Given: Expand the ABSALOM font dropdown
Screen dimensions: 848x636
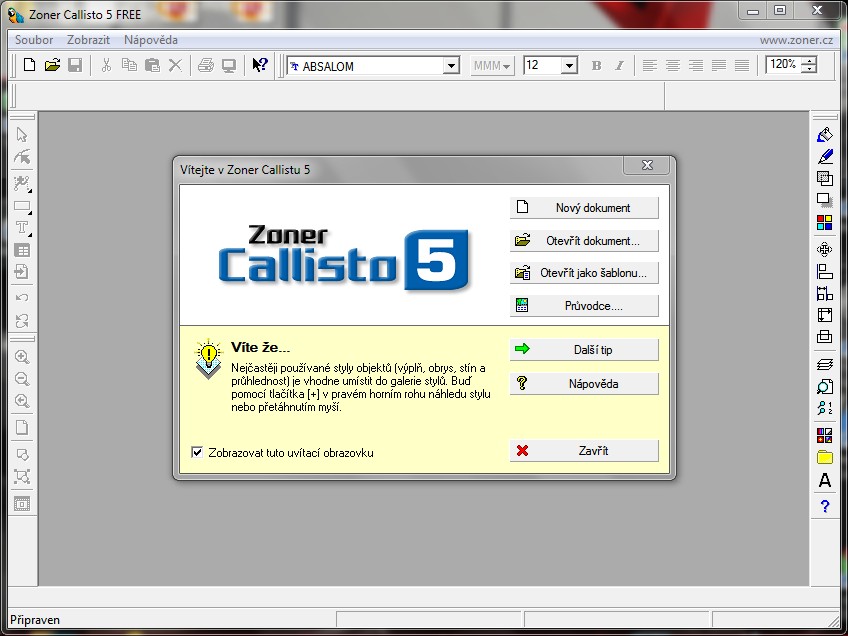Looking at the screenshot, I should 450,66.
